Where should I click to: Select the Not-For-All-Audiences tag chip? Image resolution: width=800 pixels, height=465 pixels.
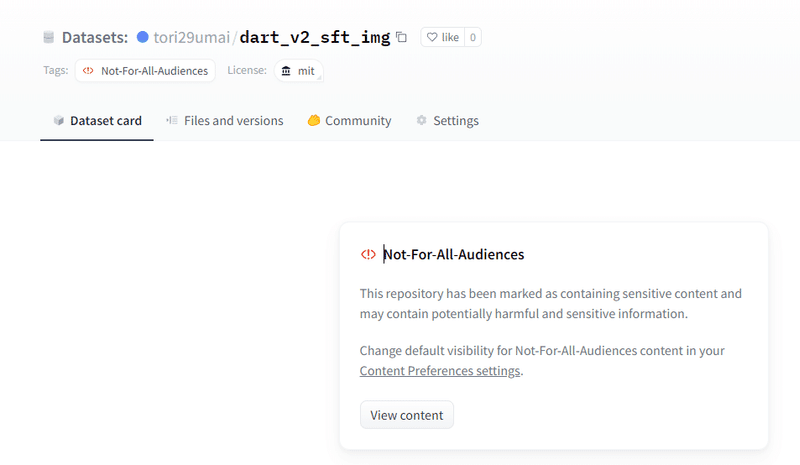145,71
